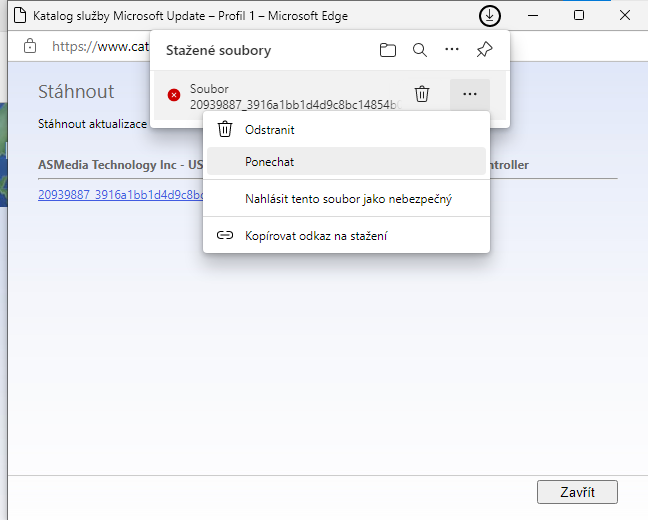Click the search downloads magnifier icon
Image resolution: width=648 pixels, height=520 pixels.
[419, 50]
